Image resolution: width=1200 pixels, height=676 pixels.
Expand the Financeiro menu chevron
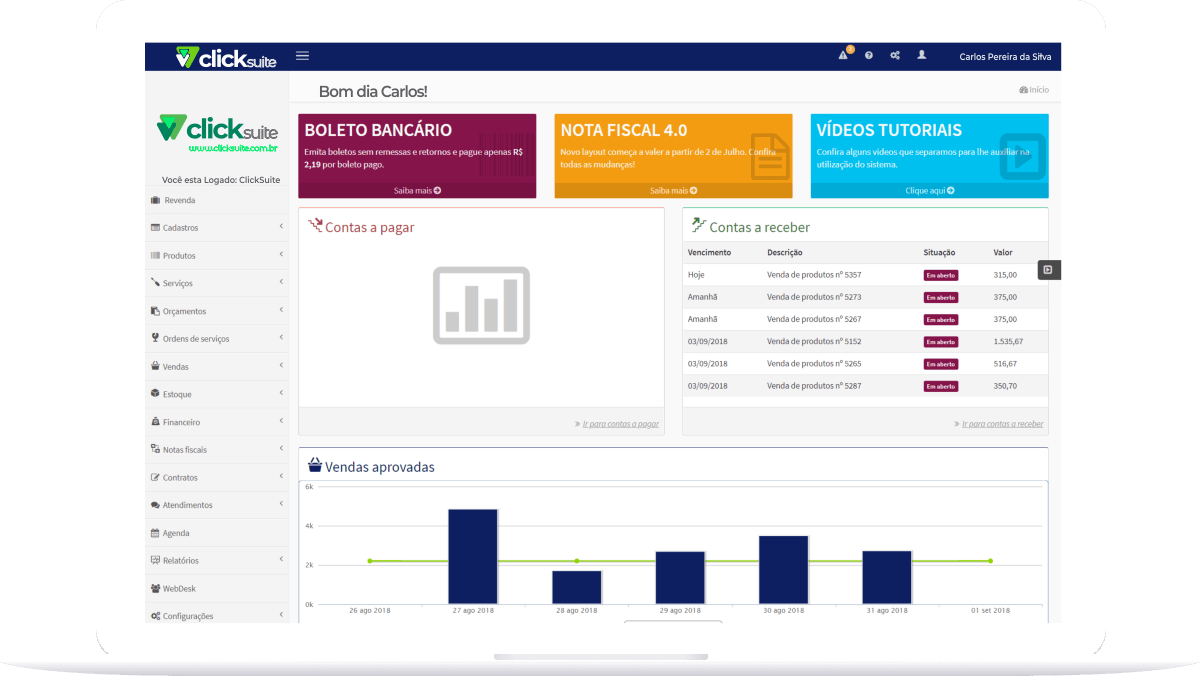point(282,421)
